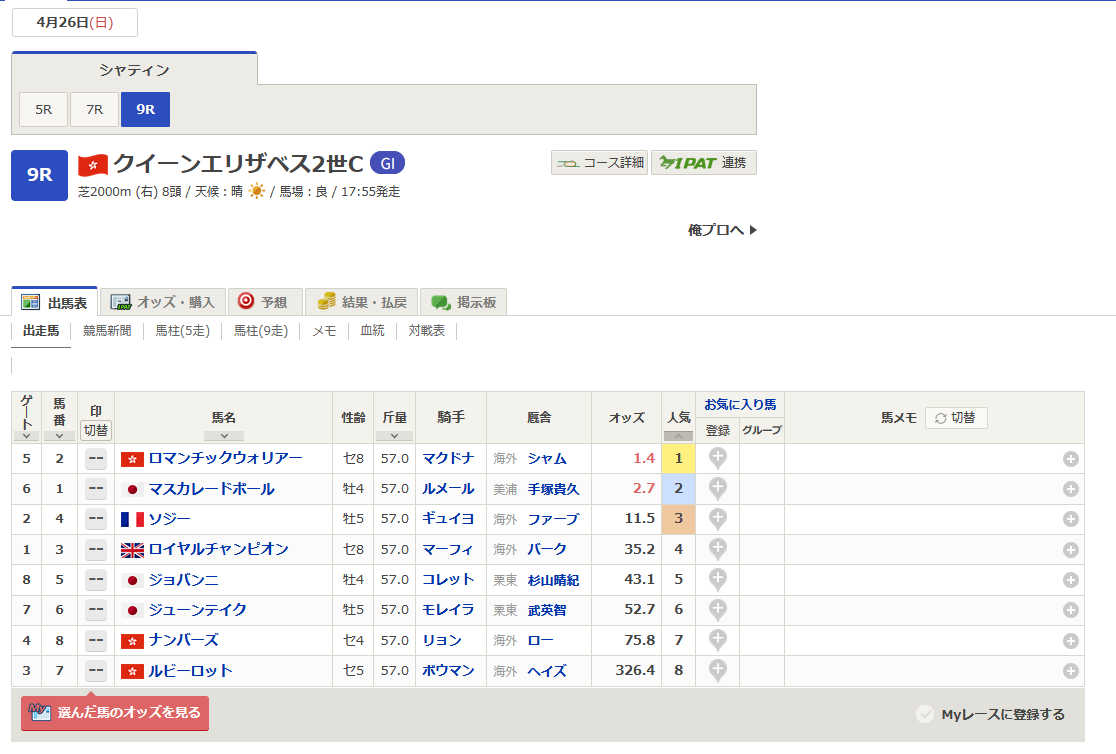Image resolution: width=1116 pixels, height=754 pixels.
Task: Open jockey ルメール link
Action: (x=448, y=488)
